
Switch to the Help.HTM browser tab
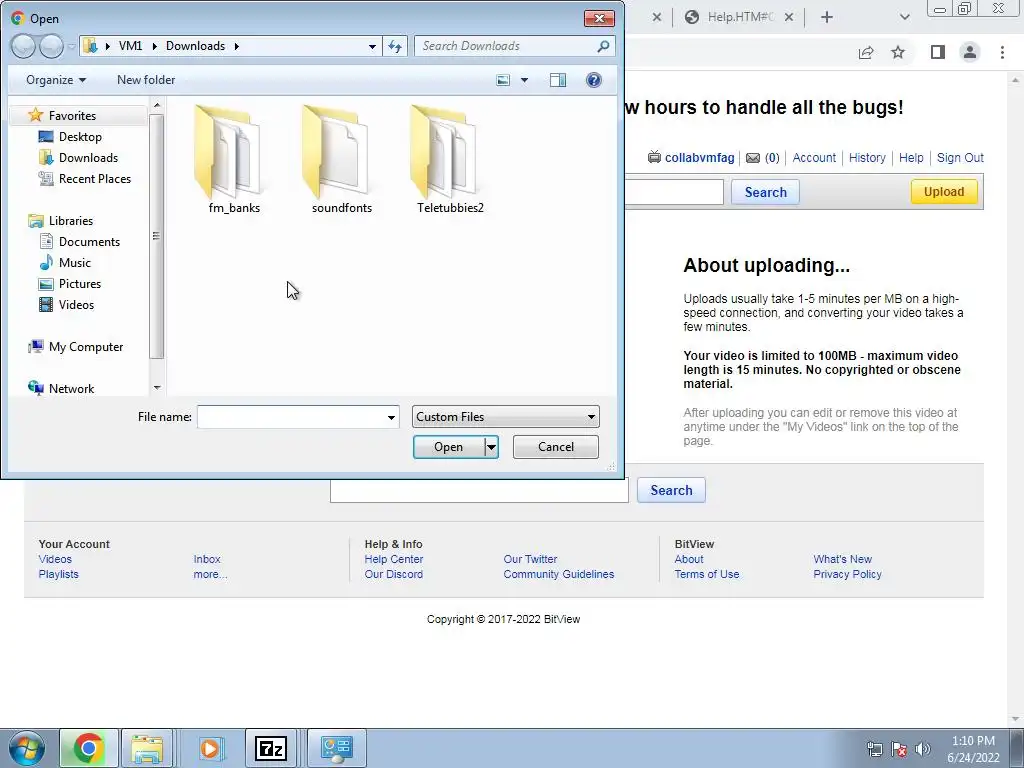[x=740, y=17]
